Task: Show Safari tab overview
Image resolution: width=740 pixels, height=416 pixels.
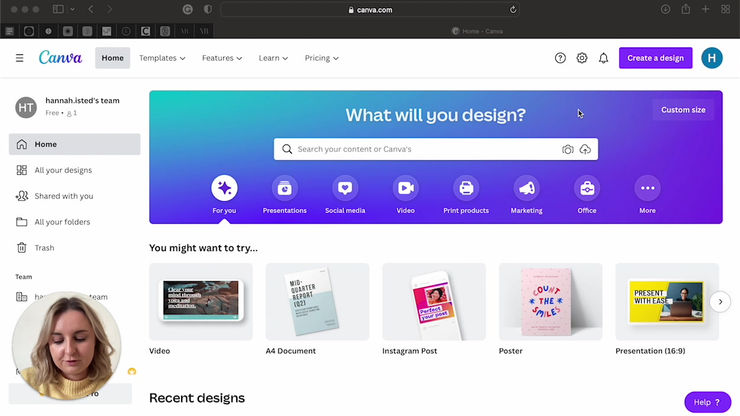Action: pos(726,9)
